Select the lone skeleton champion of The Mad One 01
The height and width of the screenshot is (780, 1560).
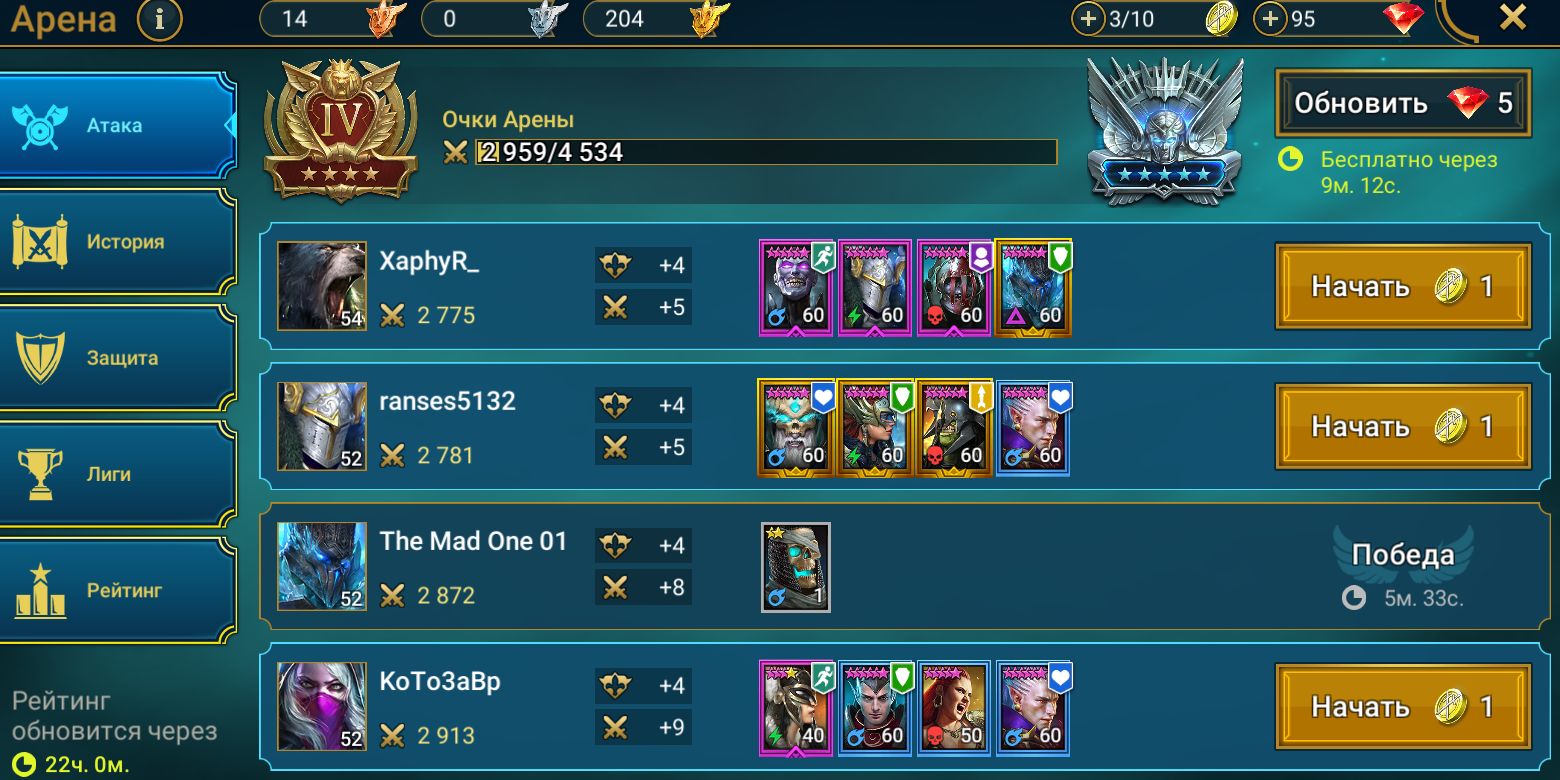pyautogui.click(x=795, y=567)
